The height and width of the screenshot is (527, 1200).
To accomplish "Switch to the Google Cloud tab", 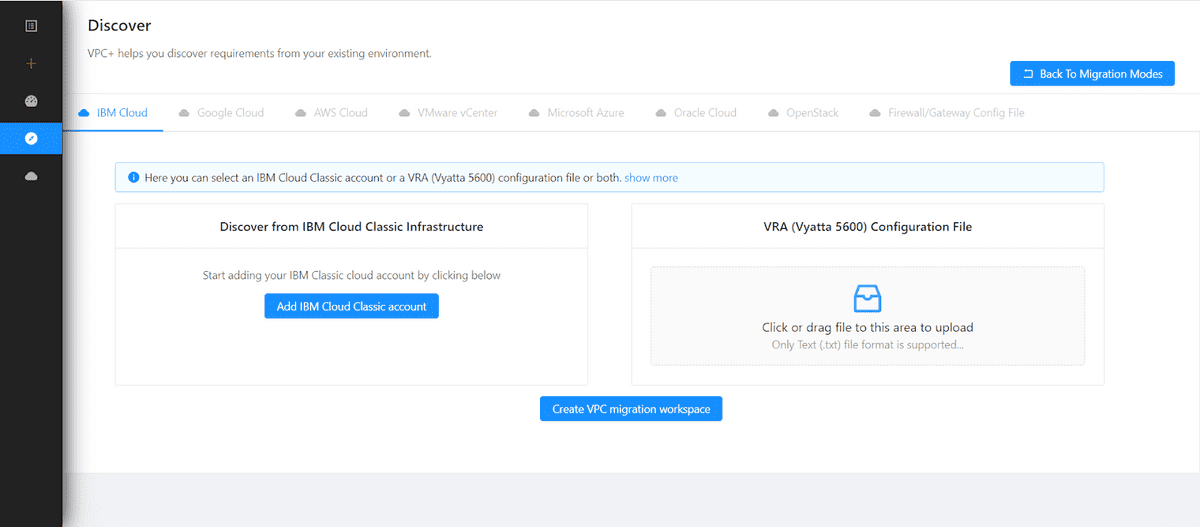I will (x=221, y=113).
